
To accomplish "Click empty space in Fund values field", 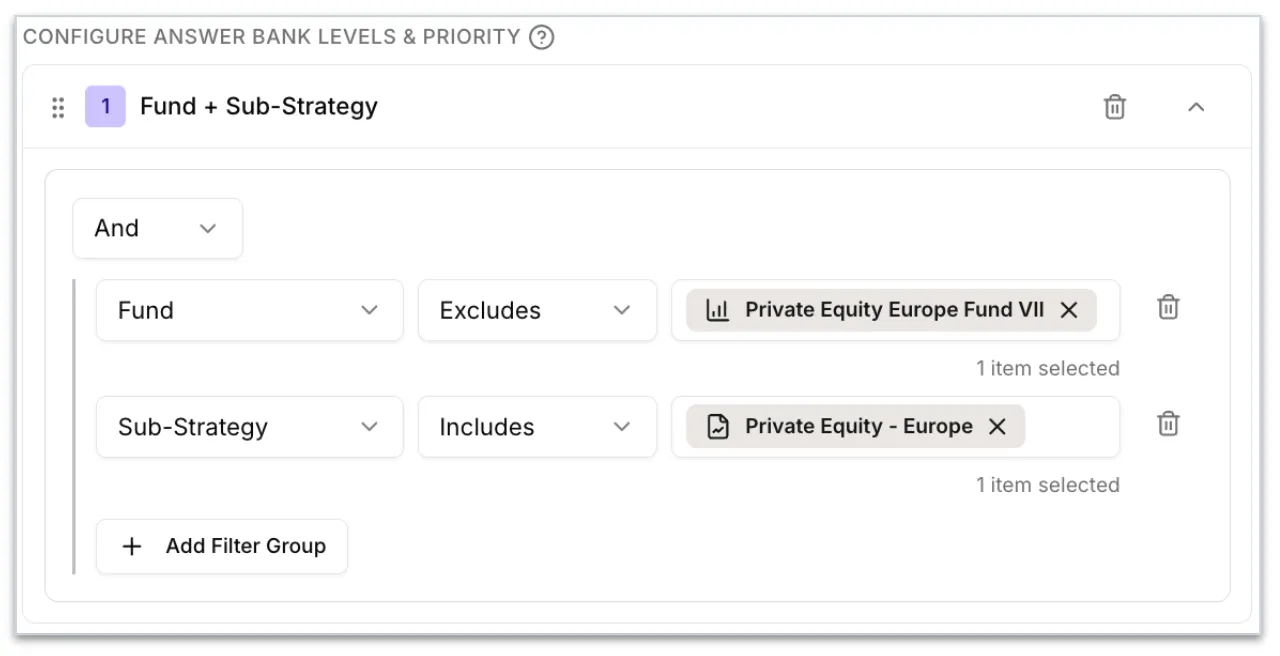I will tap(1108, 310).
